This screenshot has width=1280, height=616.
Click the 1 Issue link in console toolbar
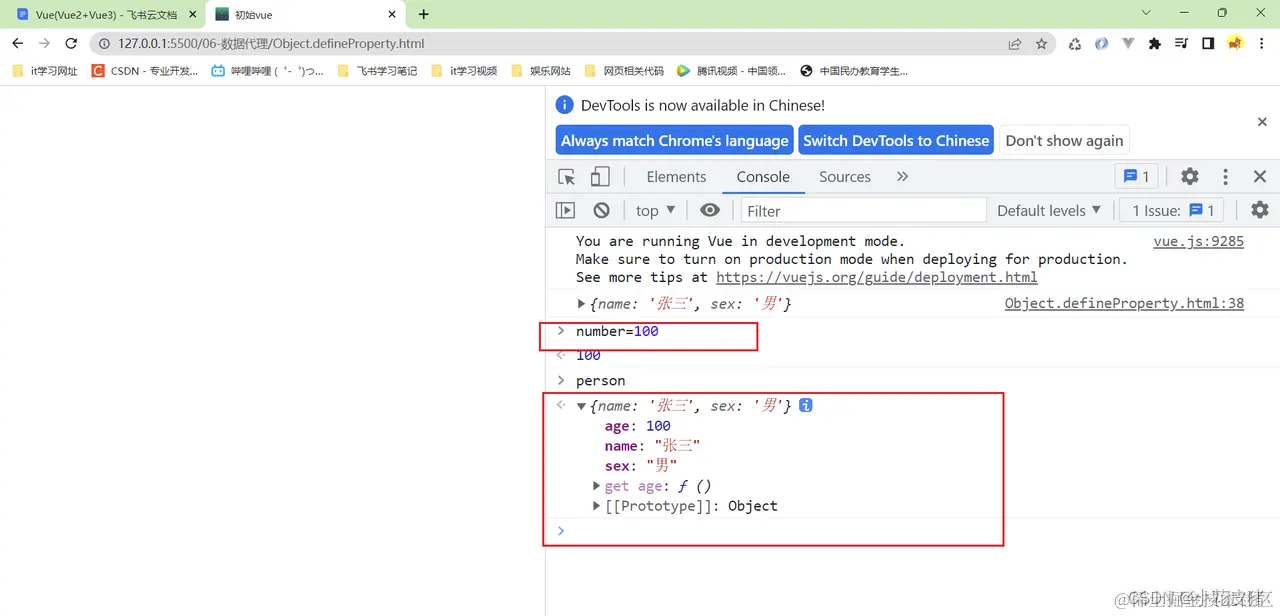pos(1173,210)
